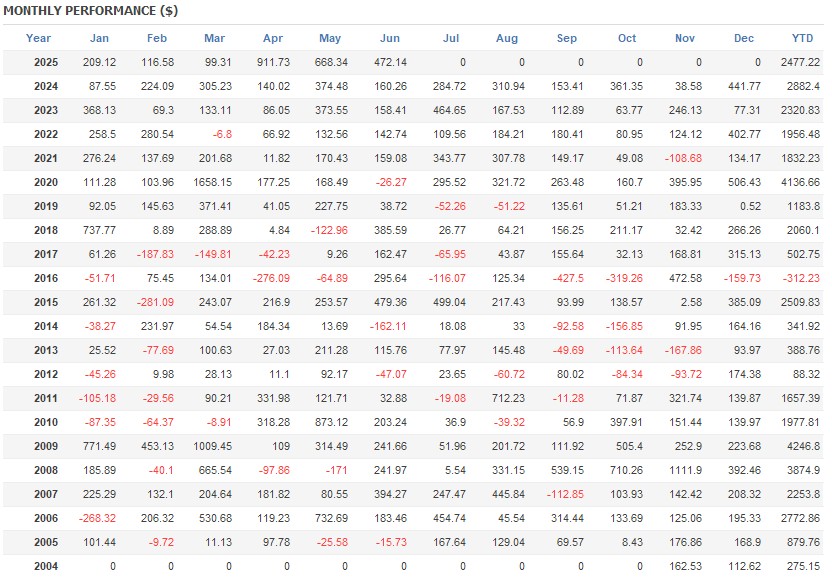Click the 2008 November value 1111.9
The image size is (832, 578).
tap(685, 470)
